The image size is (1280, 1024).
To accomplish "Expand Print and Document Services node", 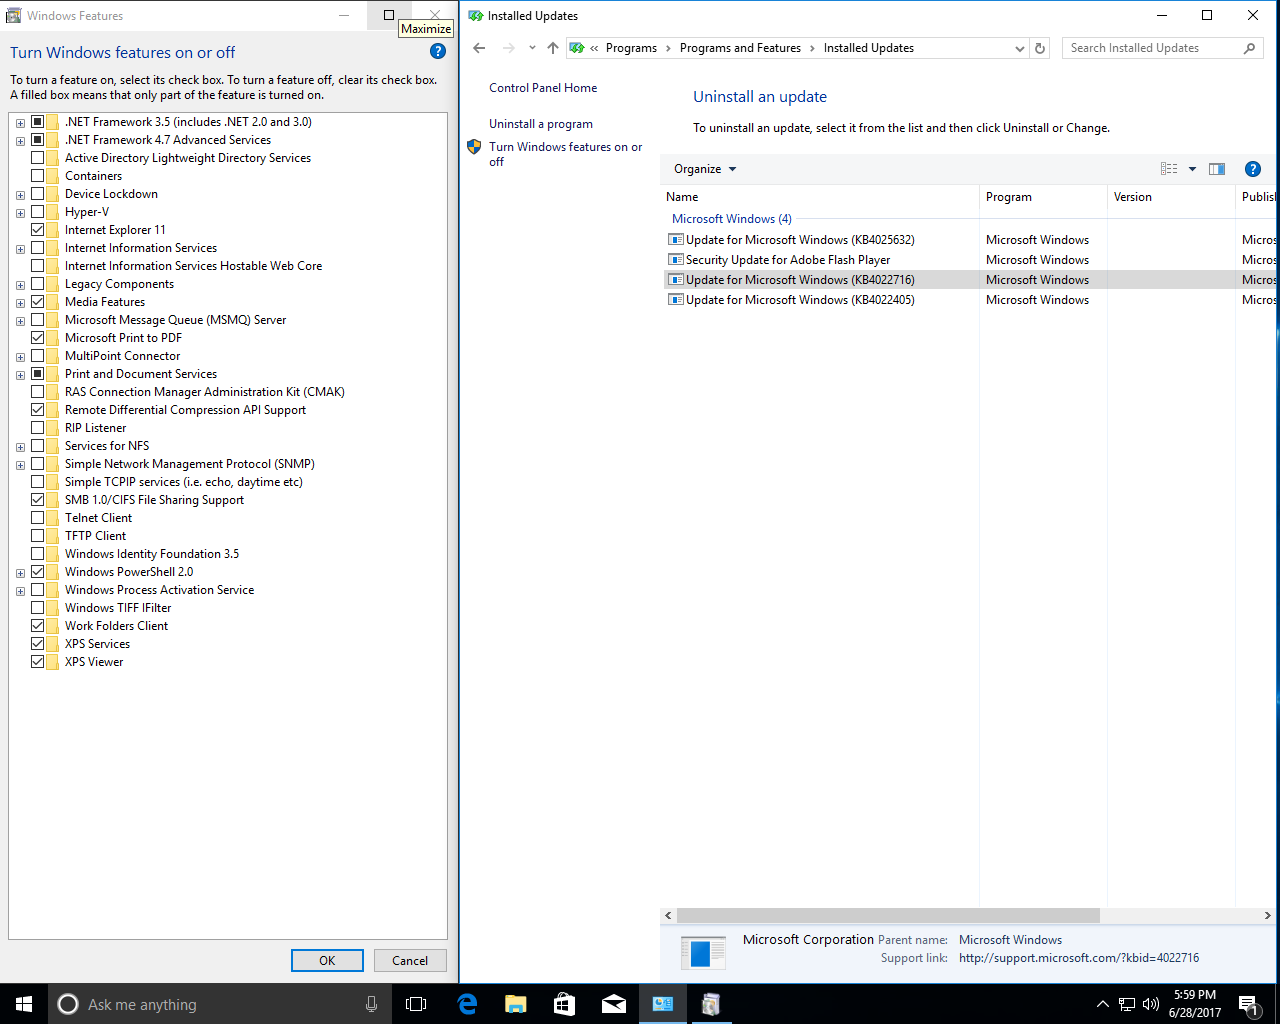I will (x=20, y=375).
